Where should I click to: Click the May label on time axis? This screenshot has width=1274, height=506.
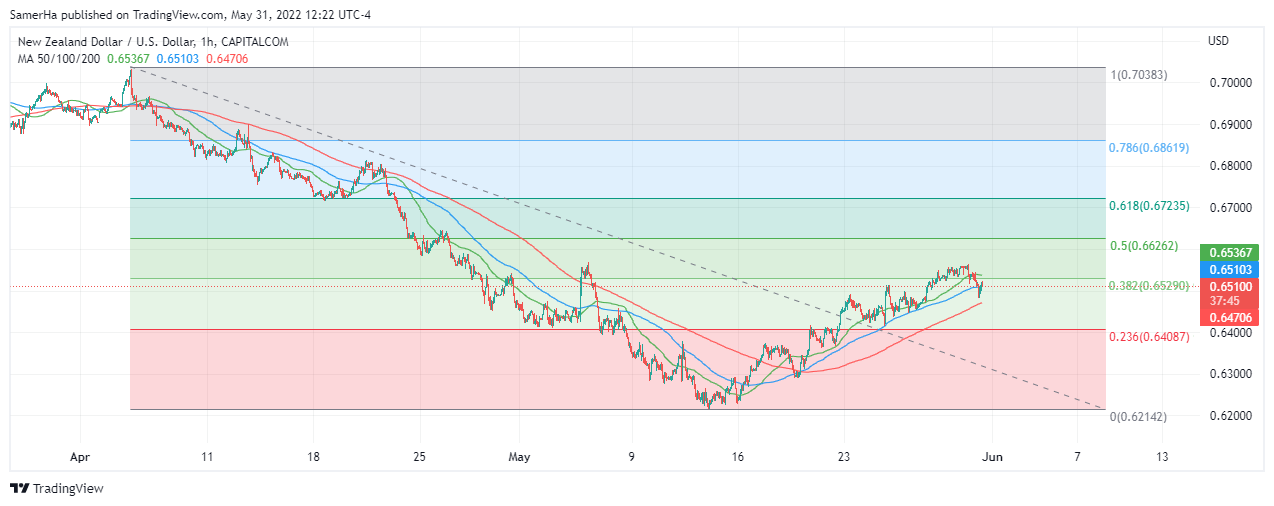pos(518,456)
